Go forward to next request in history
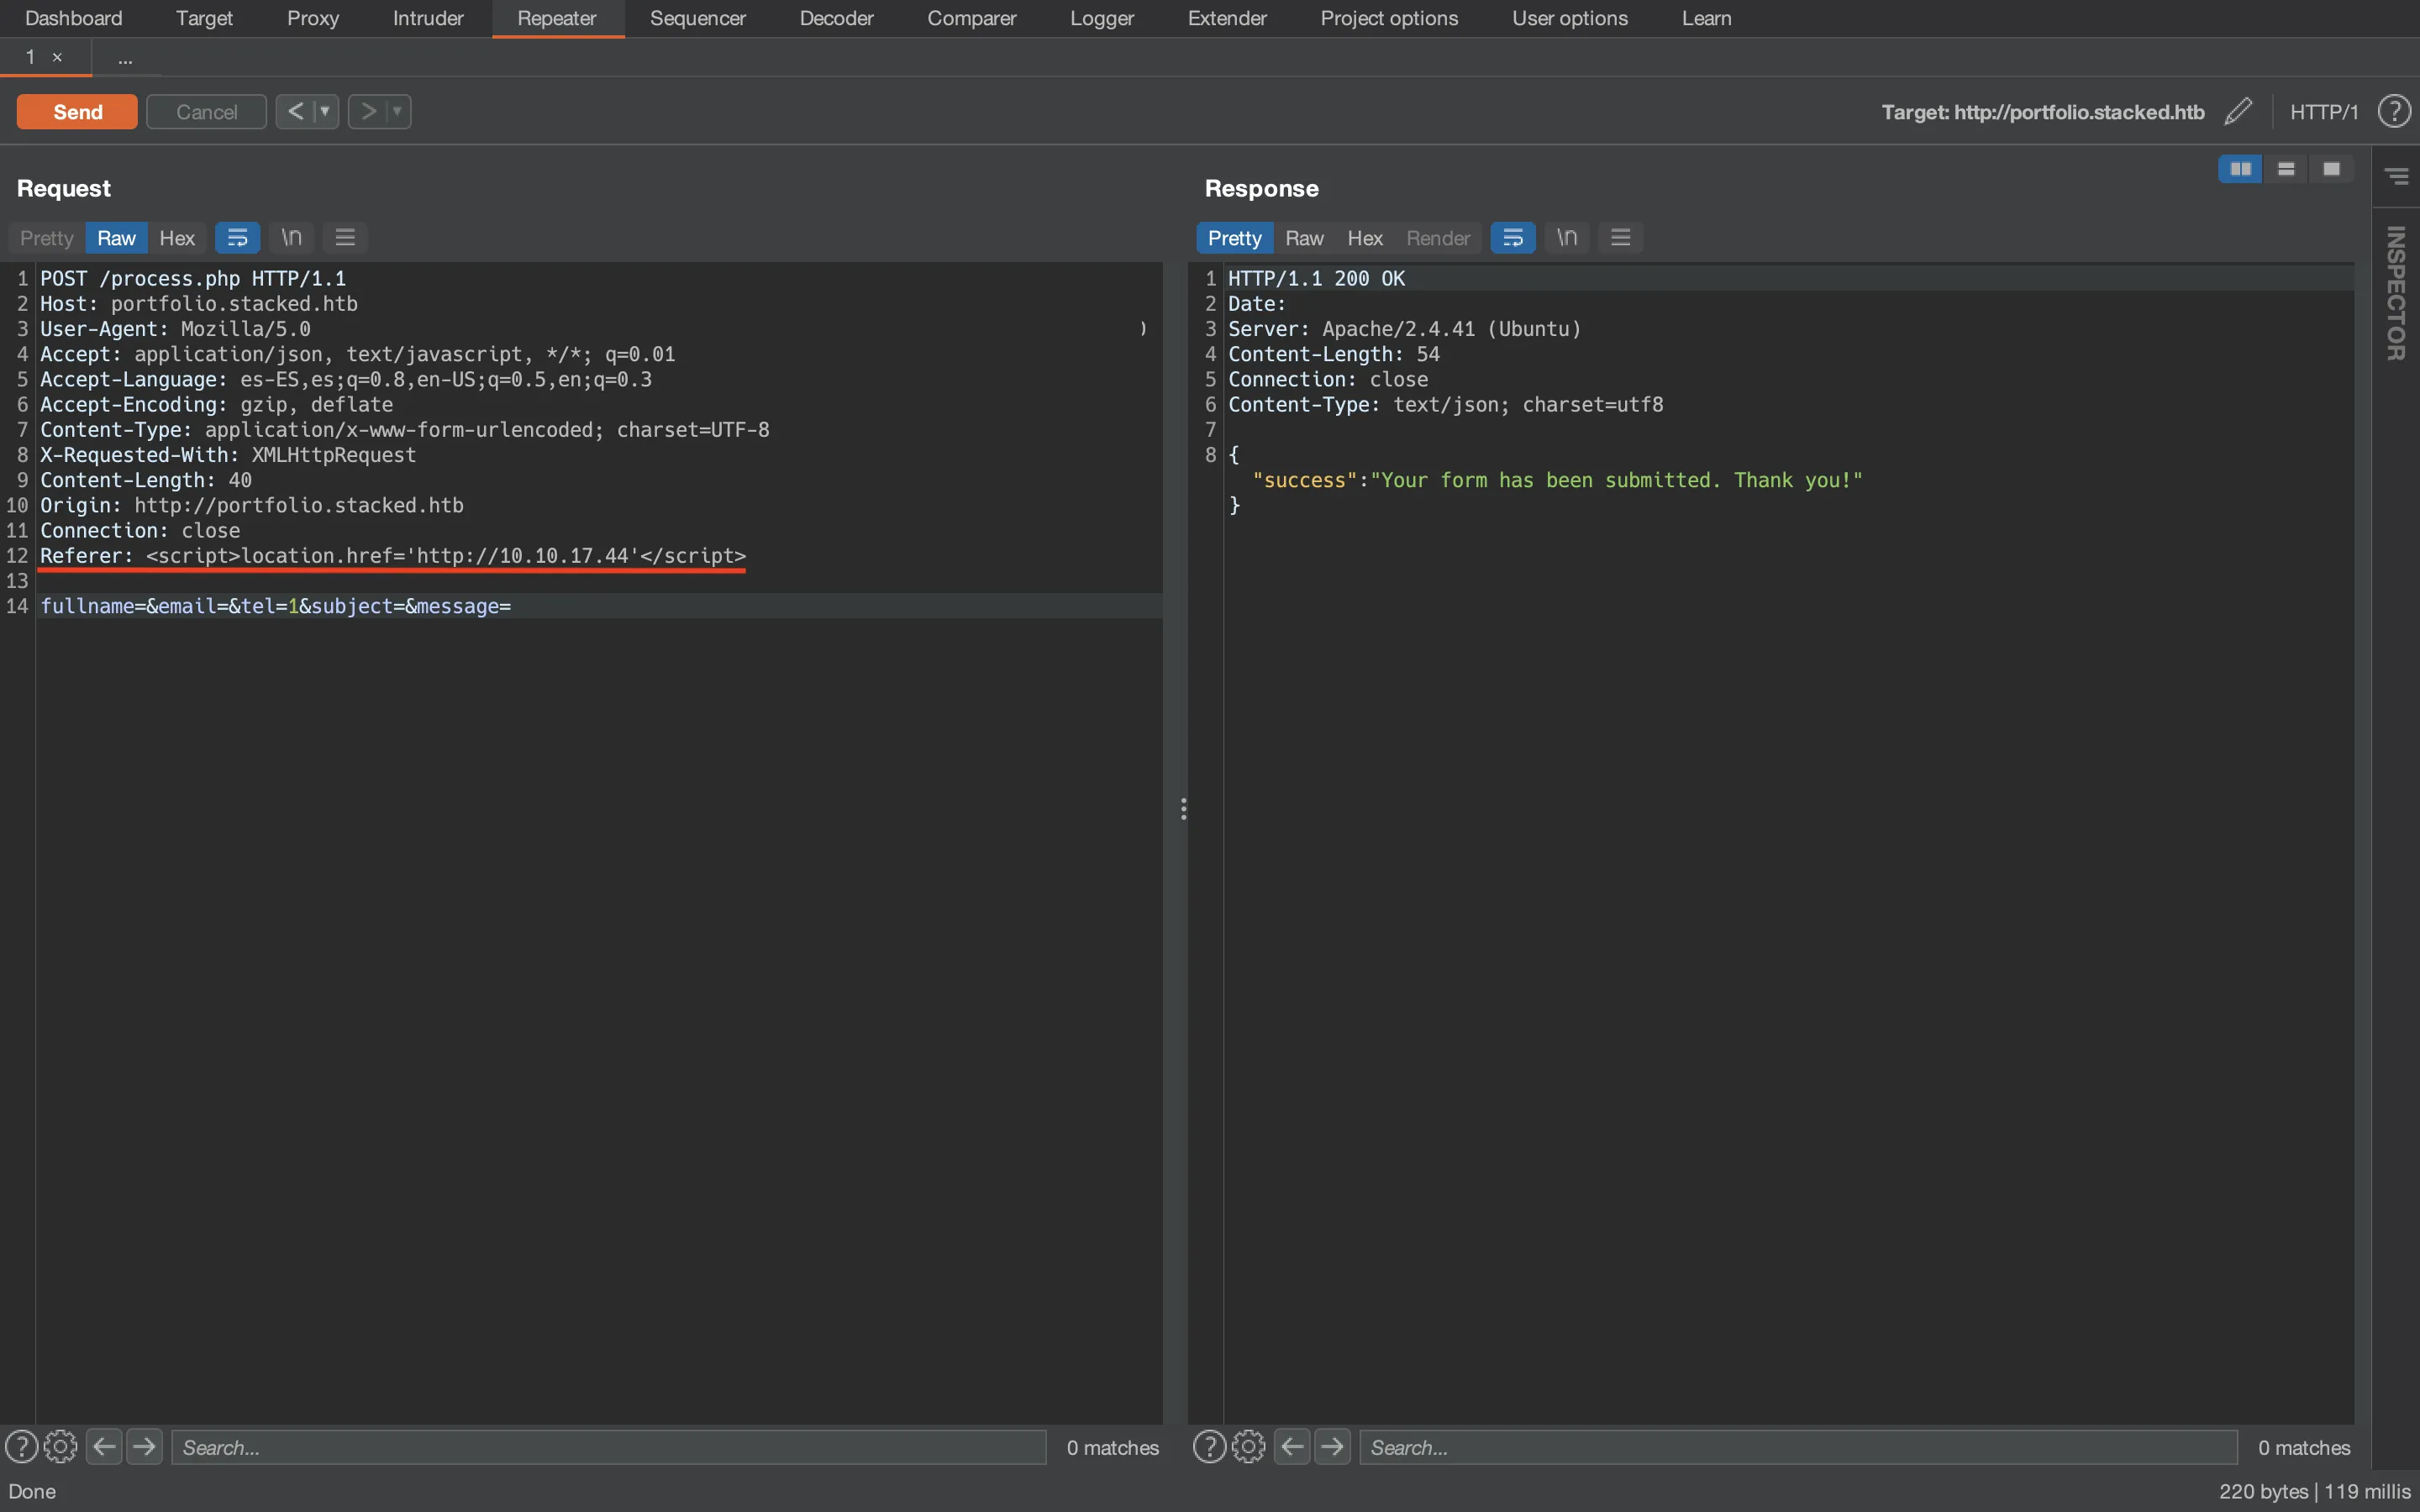 click(368, 111)
